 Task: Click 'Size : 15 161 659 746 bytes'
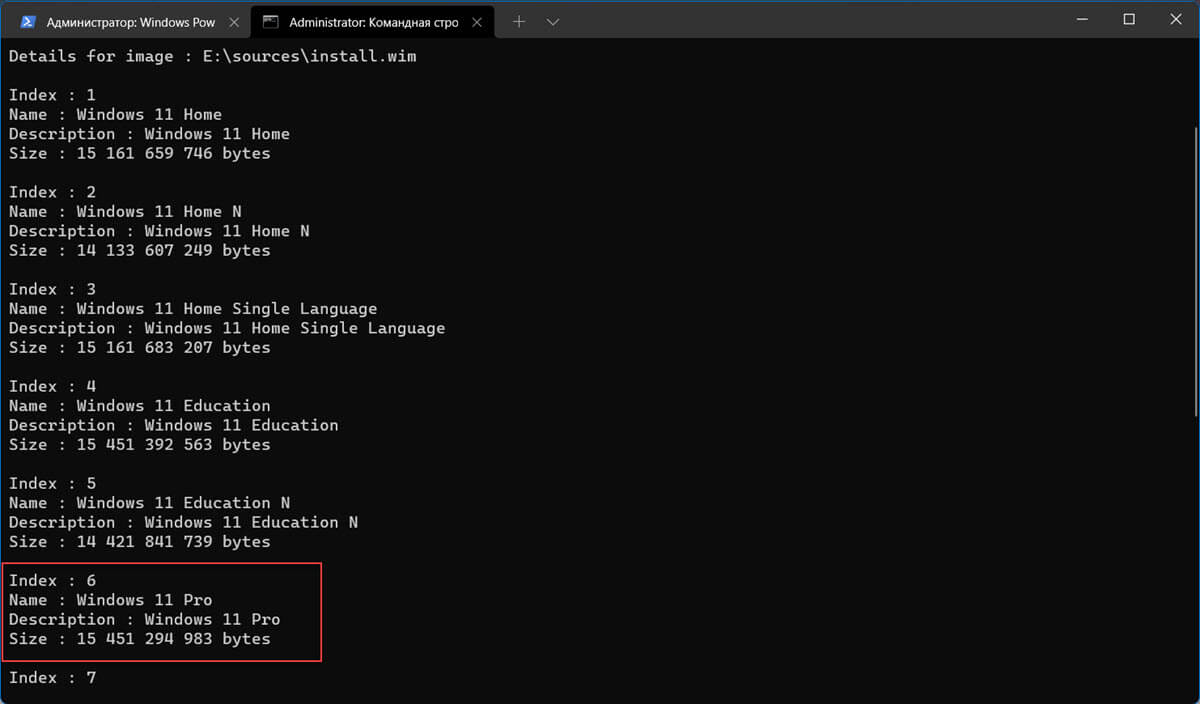coord(140,153)
